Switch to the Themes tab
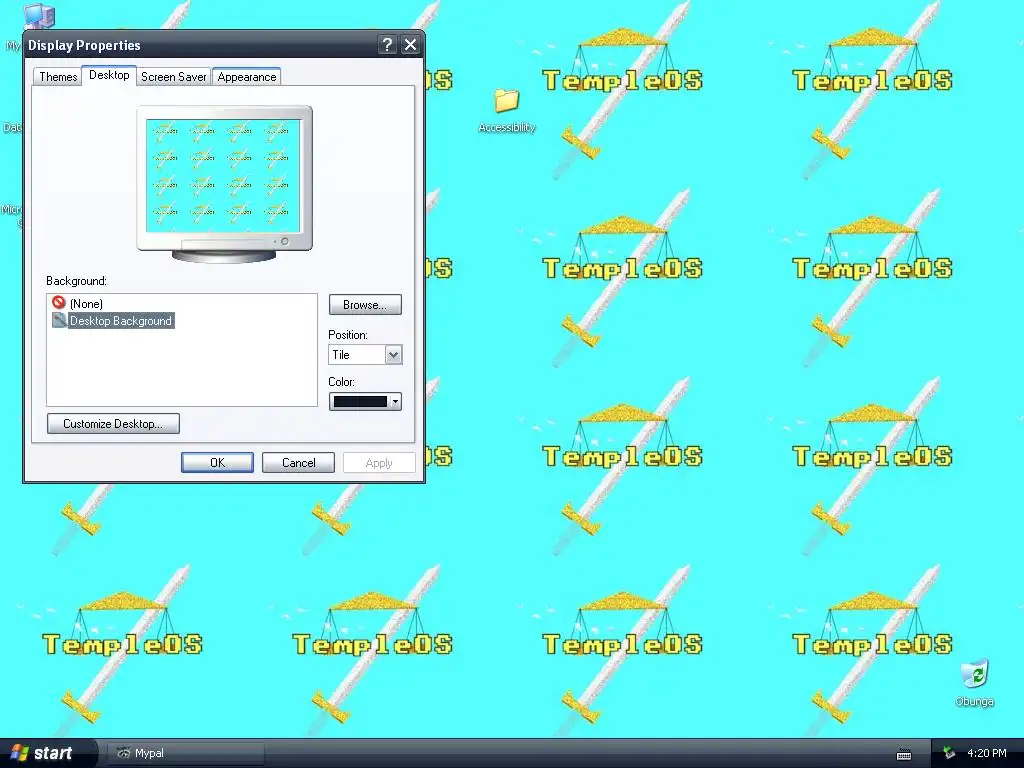Screen dimensions: 1024x768 tap(58, 76)
